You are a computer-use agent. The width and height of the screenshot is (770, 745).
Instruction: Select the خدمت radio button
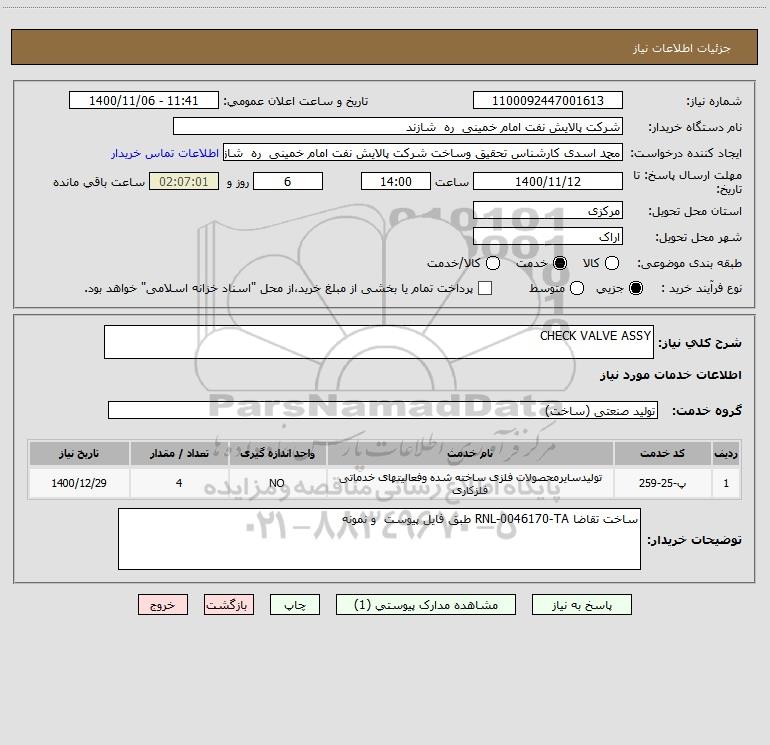[560, 263]
